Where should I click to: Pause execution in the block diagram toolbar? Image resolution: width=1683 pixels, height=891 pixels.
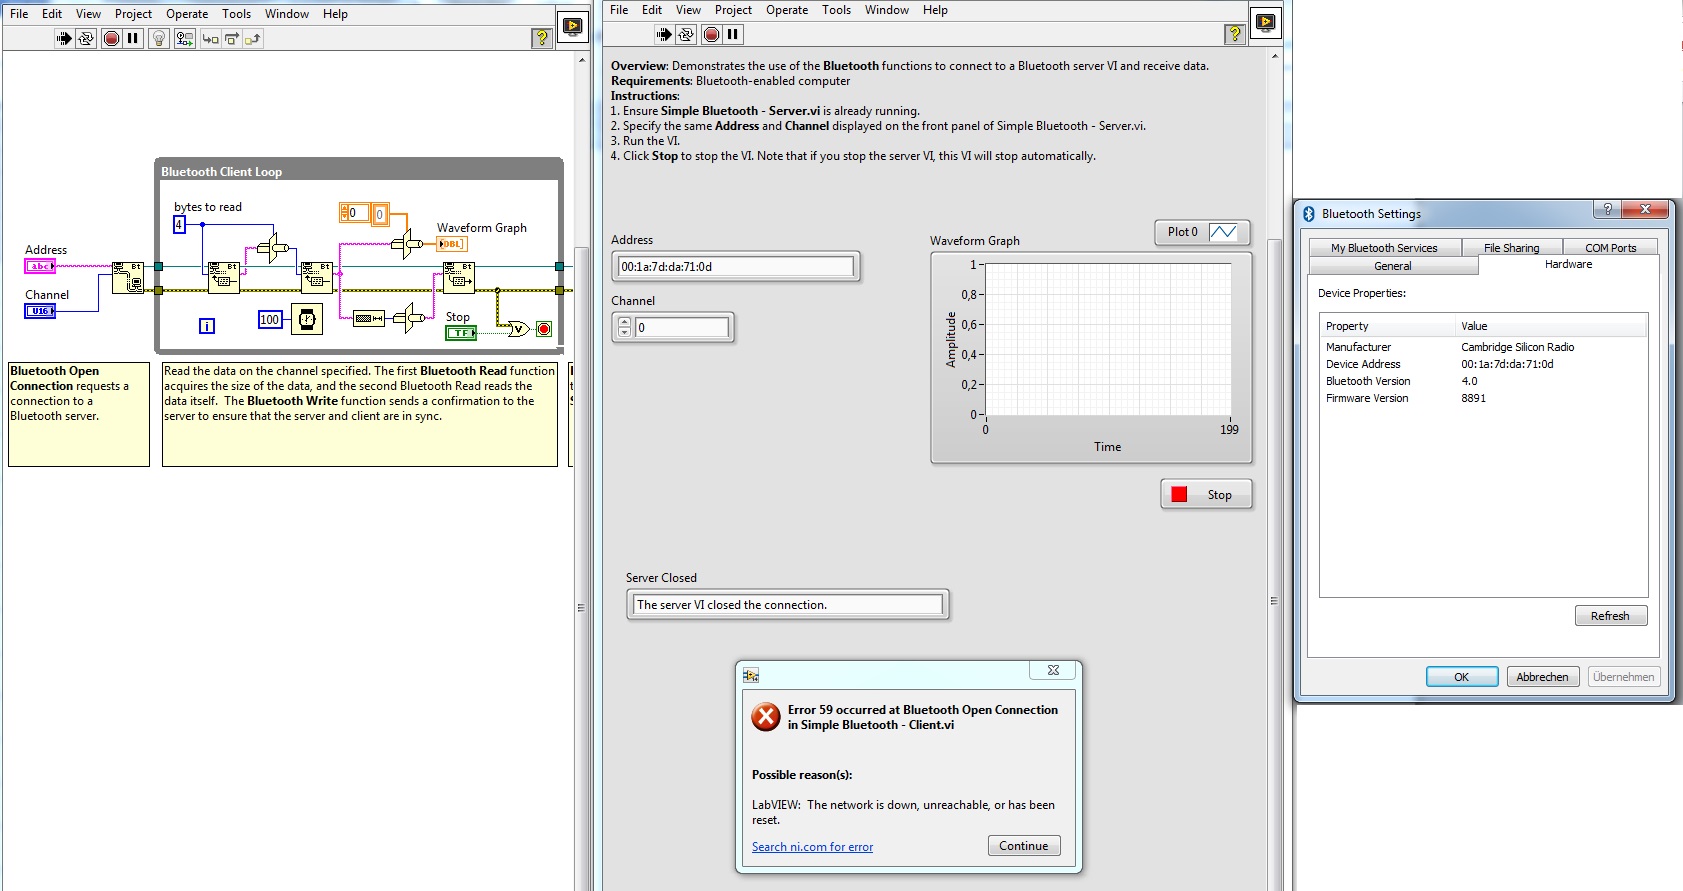[x=133, y=39]
